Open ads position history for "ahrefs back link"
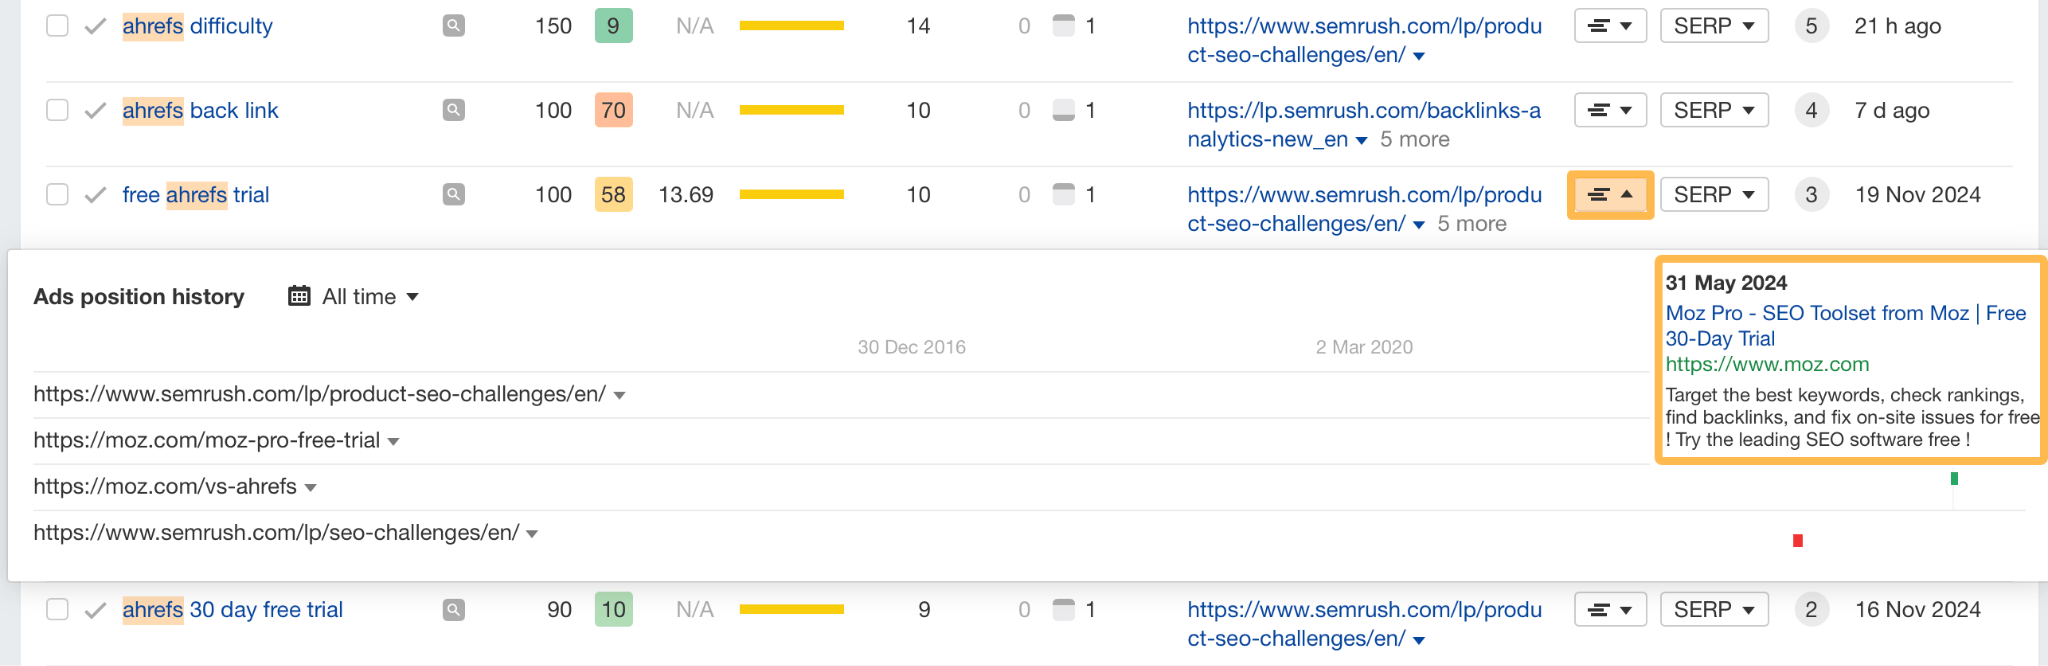This screenshot has height=666, width=2048. click(1609, 110)
